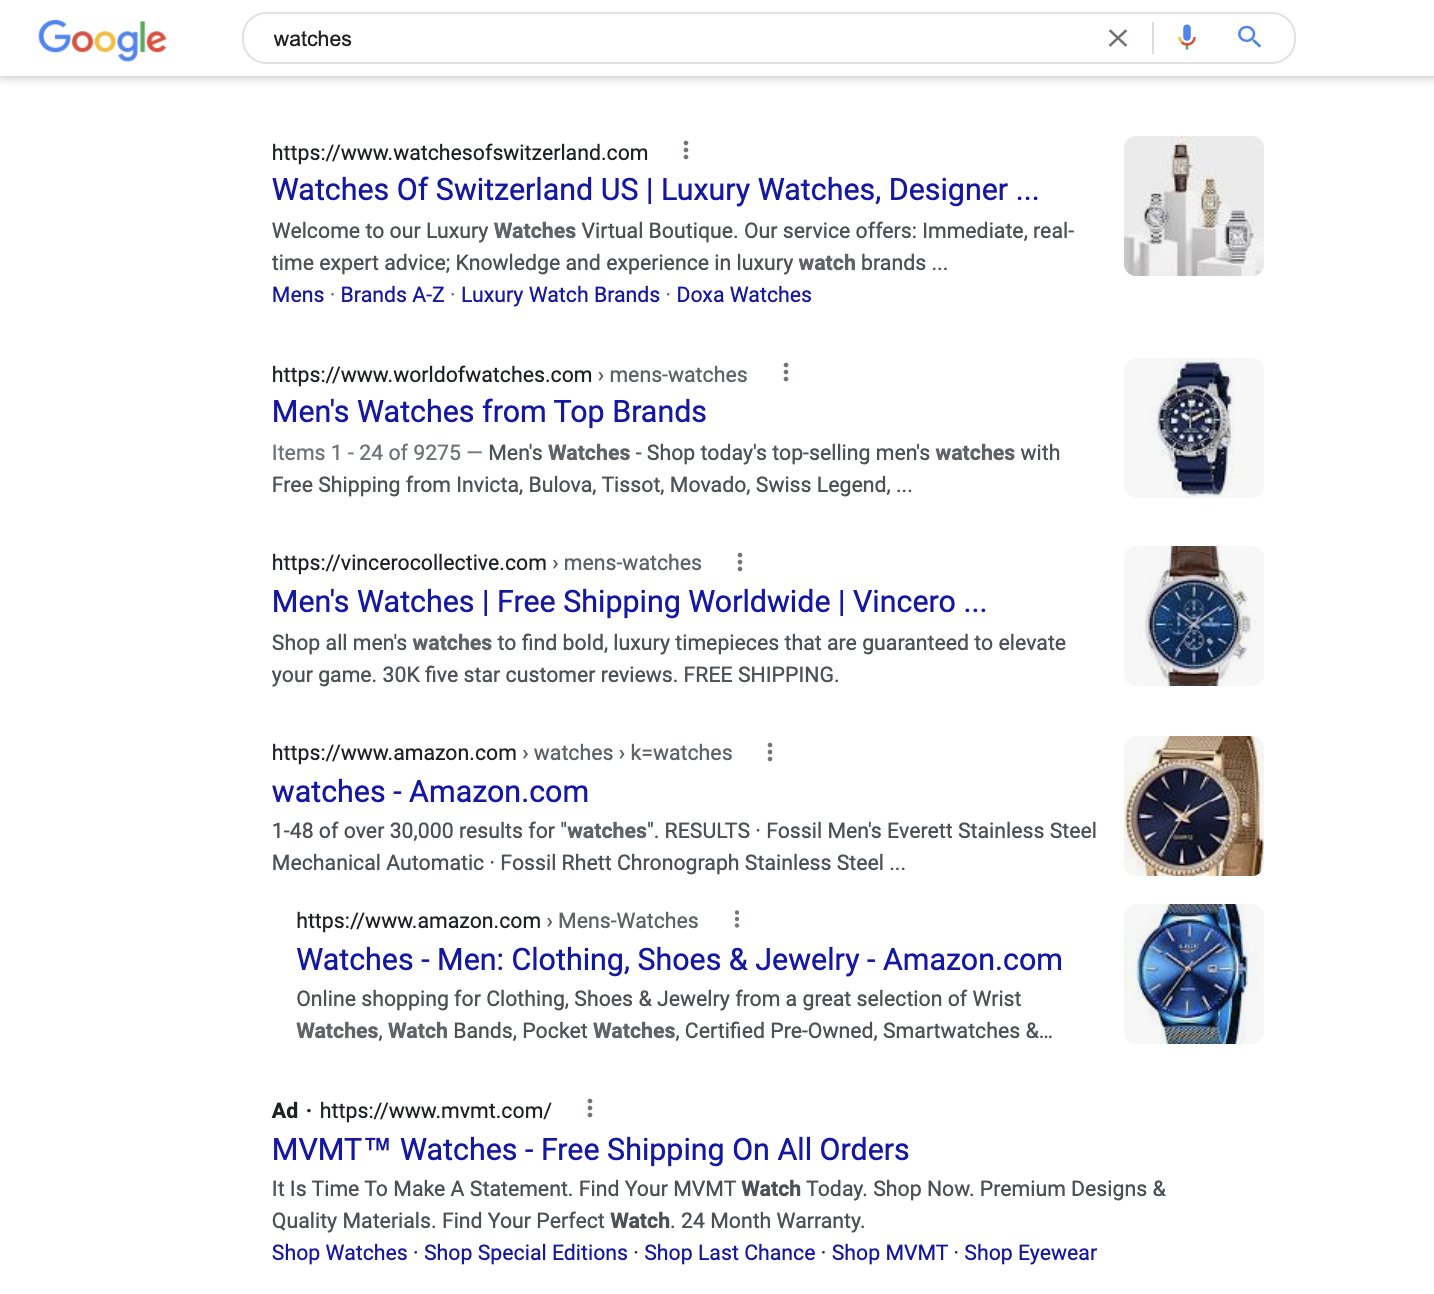The width and height of the screenshot is (1434, 1294).
Task: Click the amazon.com › Mens-Watches URL
Action: pos(497,921)
